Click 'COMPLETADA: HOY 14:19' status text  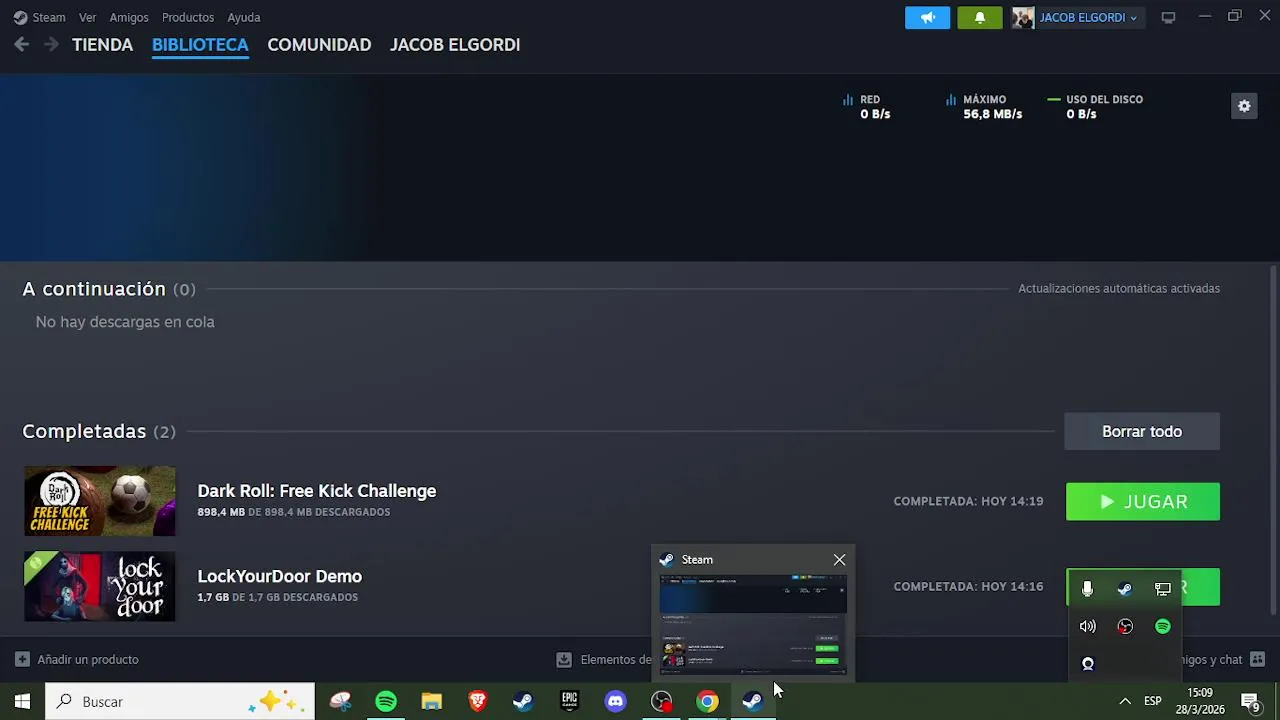point(968,501)
